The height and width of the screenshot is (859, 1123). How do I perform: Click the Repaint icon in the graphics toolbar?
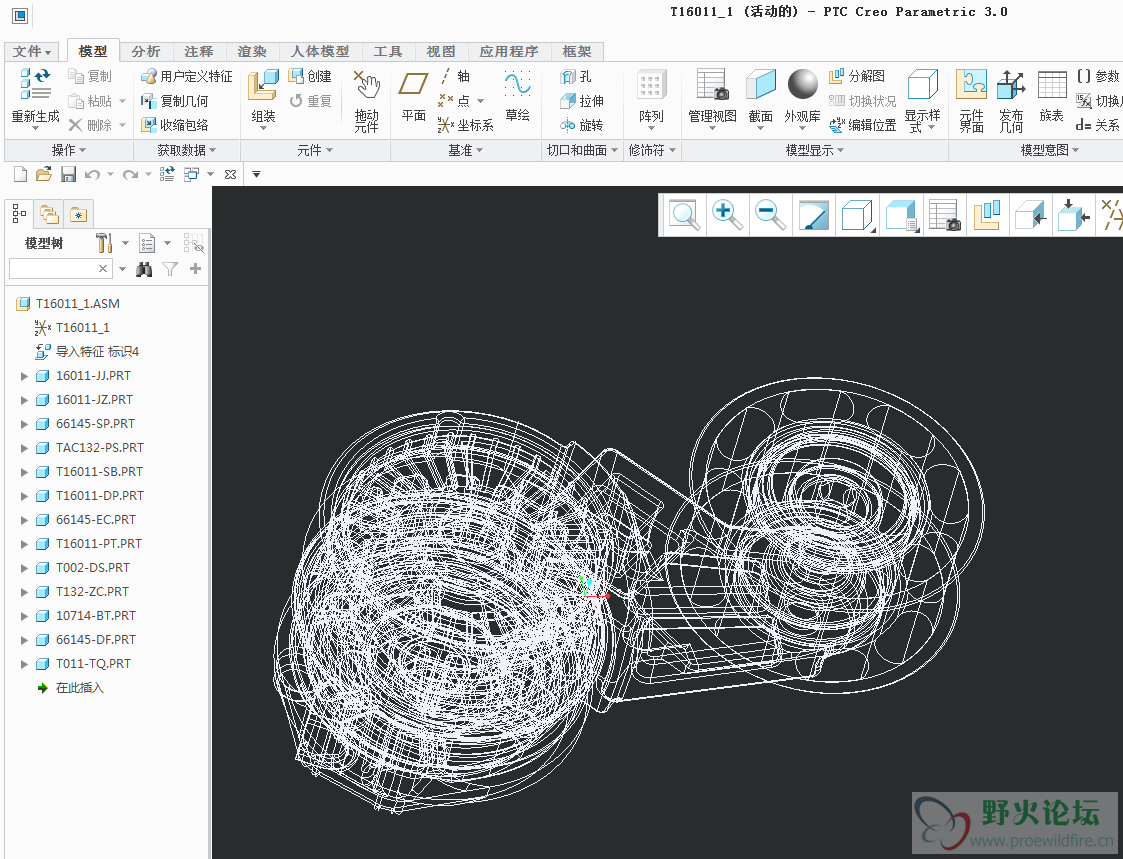[x=813, y=214]
